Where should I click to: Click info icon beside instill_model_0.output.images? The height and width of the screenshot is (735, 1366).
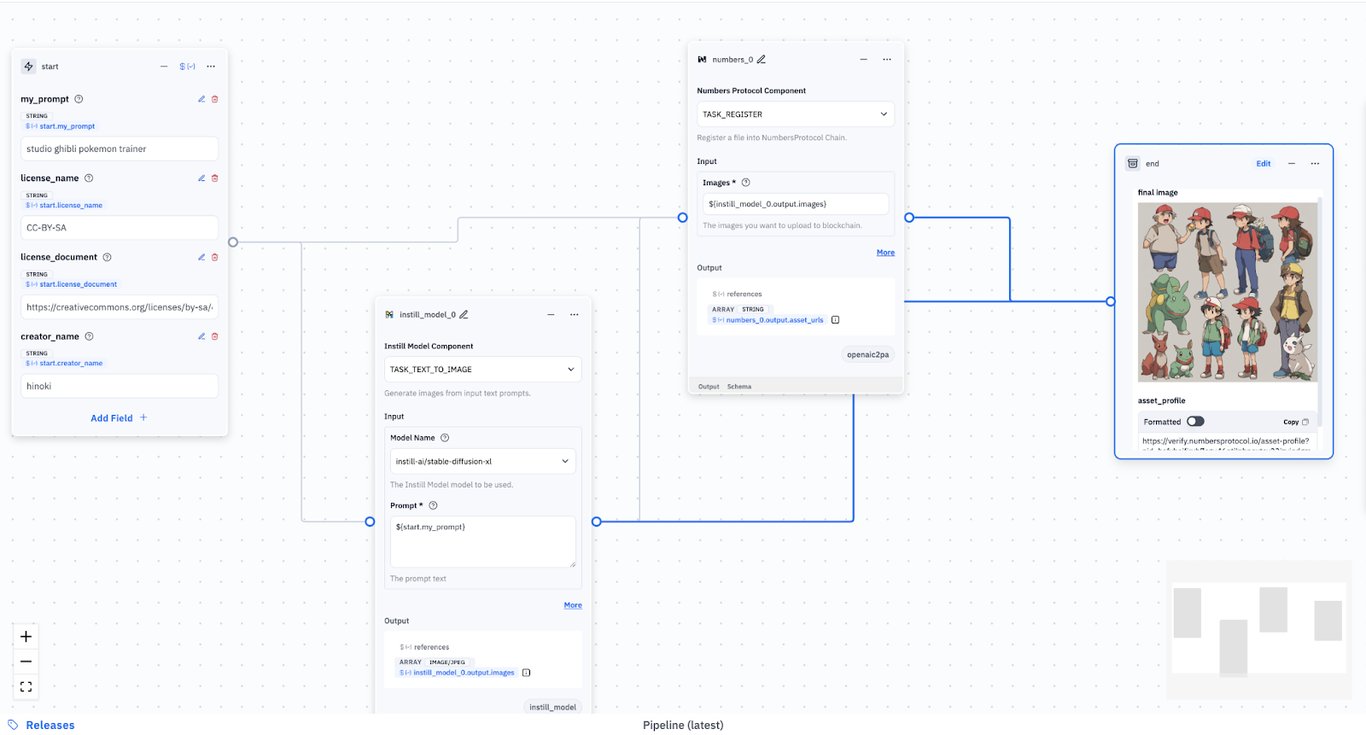pyautogui.click(x=526, y=672)
